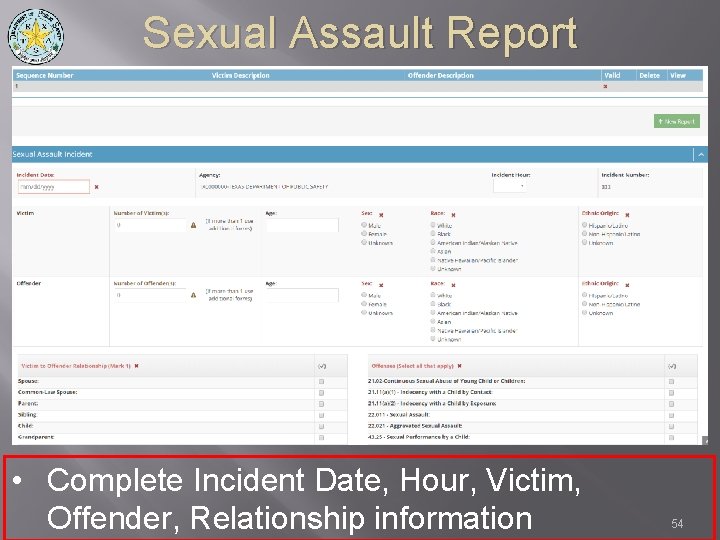The height and width of the screenshot is (540, 720).
Task: Select Non-Hispanic/Latino for Victim ethnic origin
Action: [585, 234]
